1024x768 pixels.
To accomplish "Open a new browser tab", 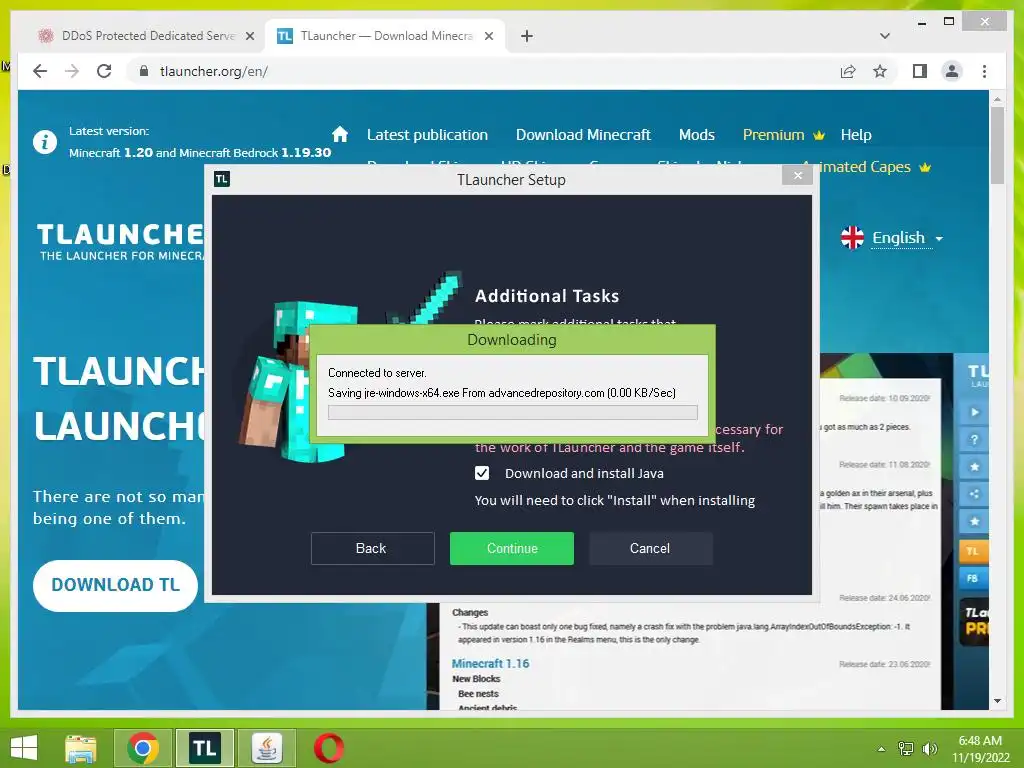I will pyautogui.click(x=527, y=36).
